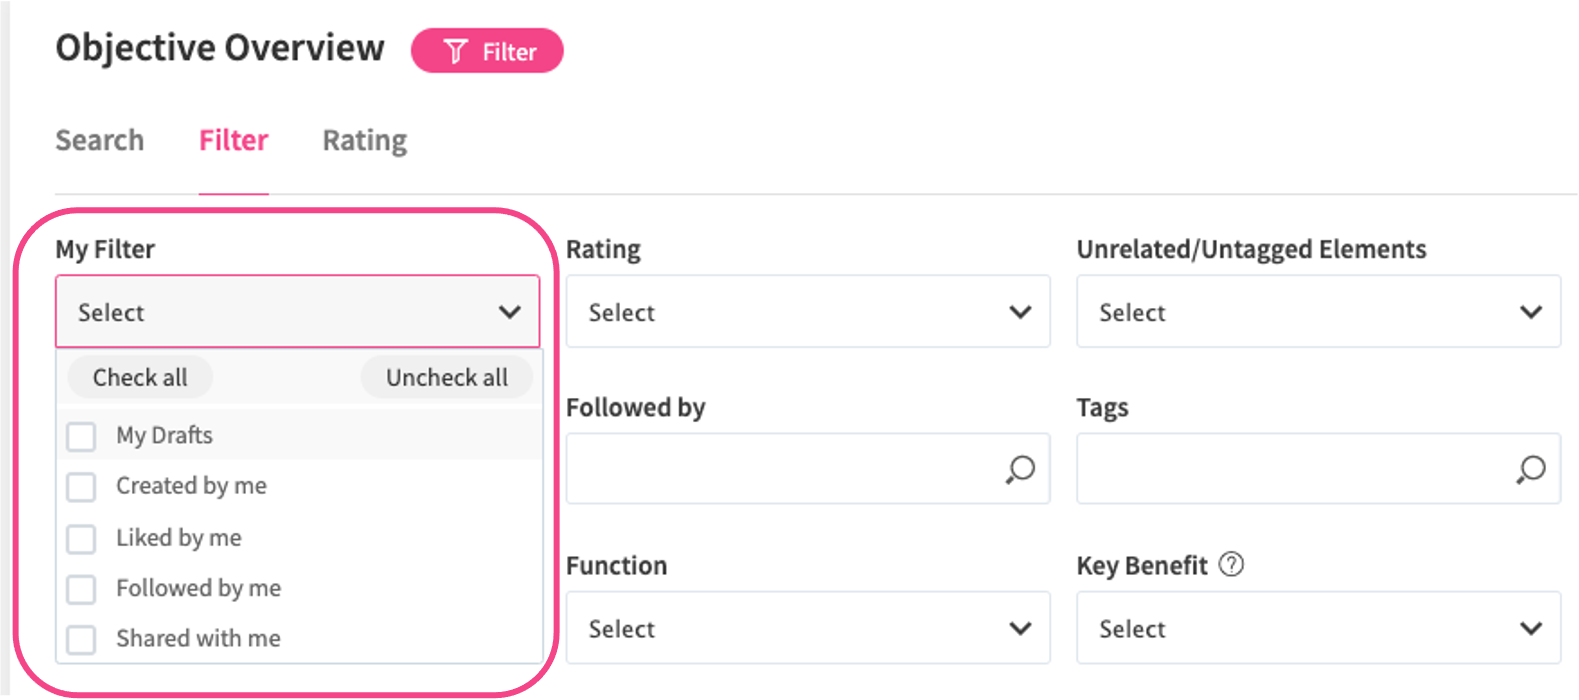Toggle the Followed by me checkbox
1579x700 pixels.
81,589
